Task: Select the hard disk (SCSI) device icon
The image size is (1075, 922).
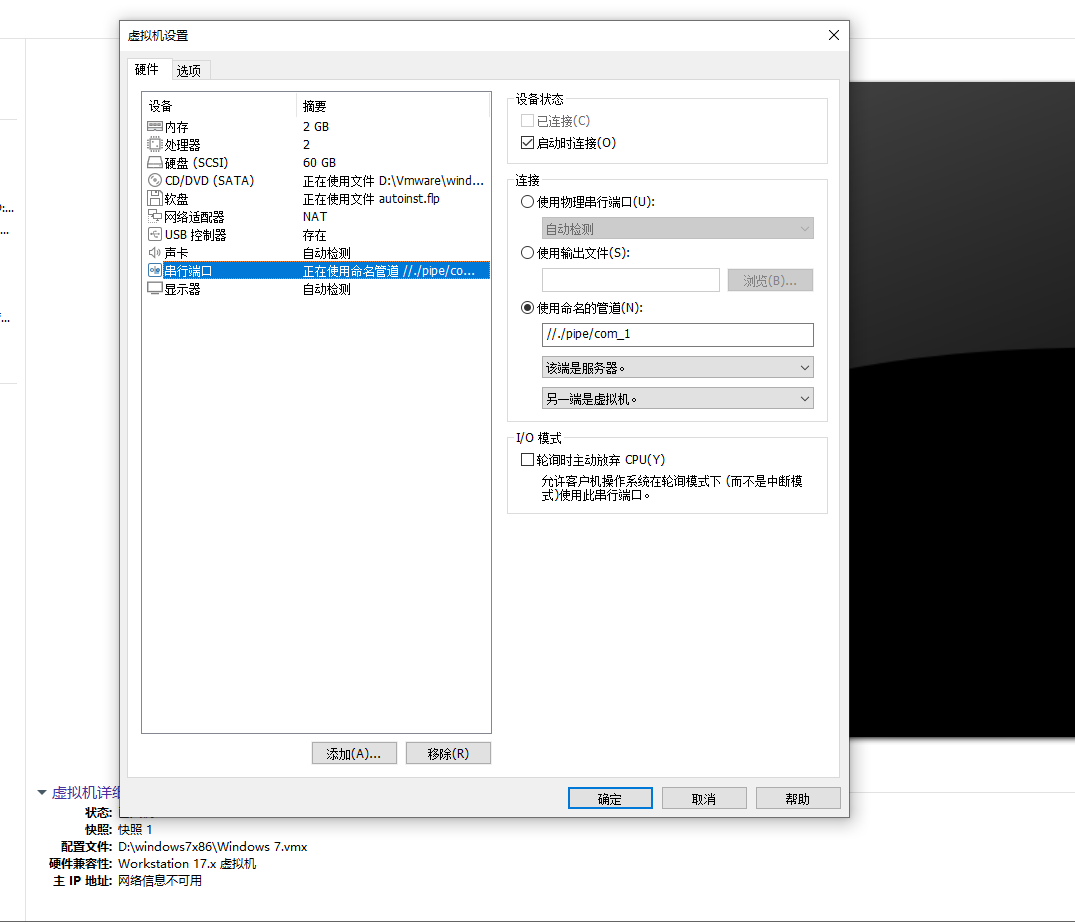Action: coord(155,163)
